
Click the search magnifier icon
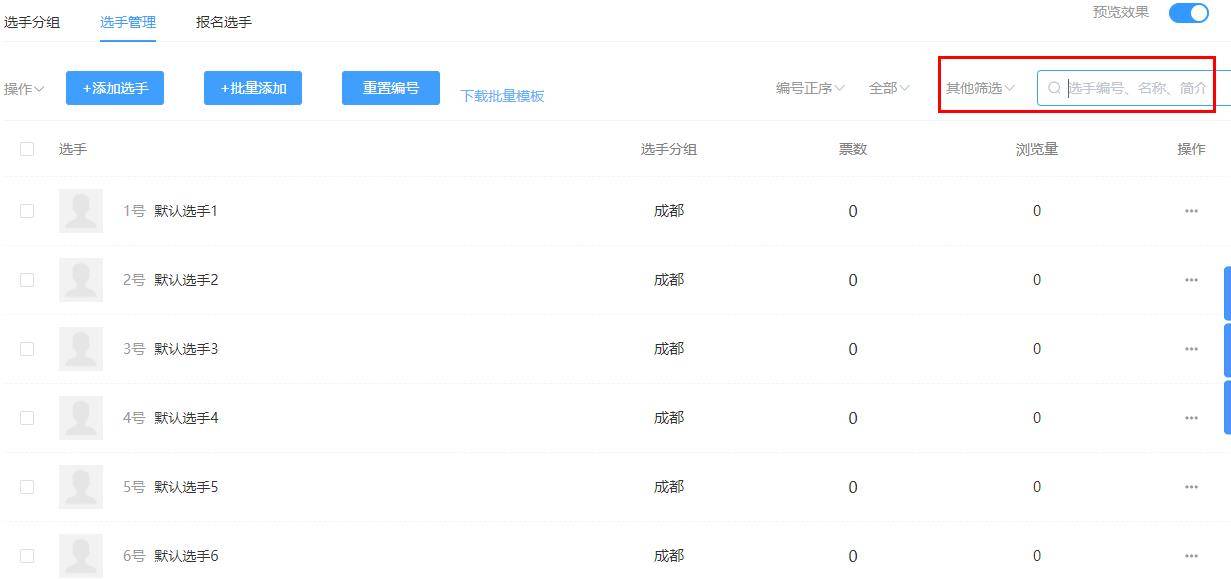pyautogui.click(x=1054, y=88)
